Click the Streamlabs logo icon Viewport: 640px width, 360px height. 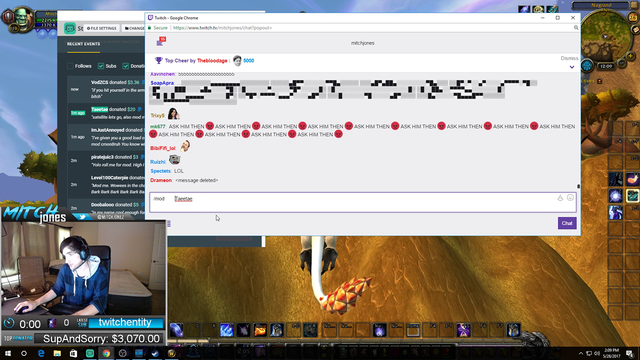[x=70, y=28]
